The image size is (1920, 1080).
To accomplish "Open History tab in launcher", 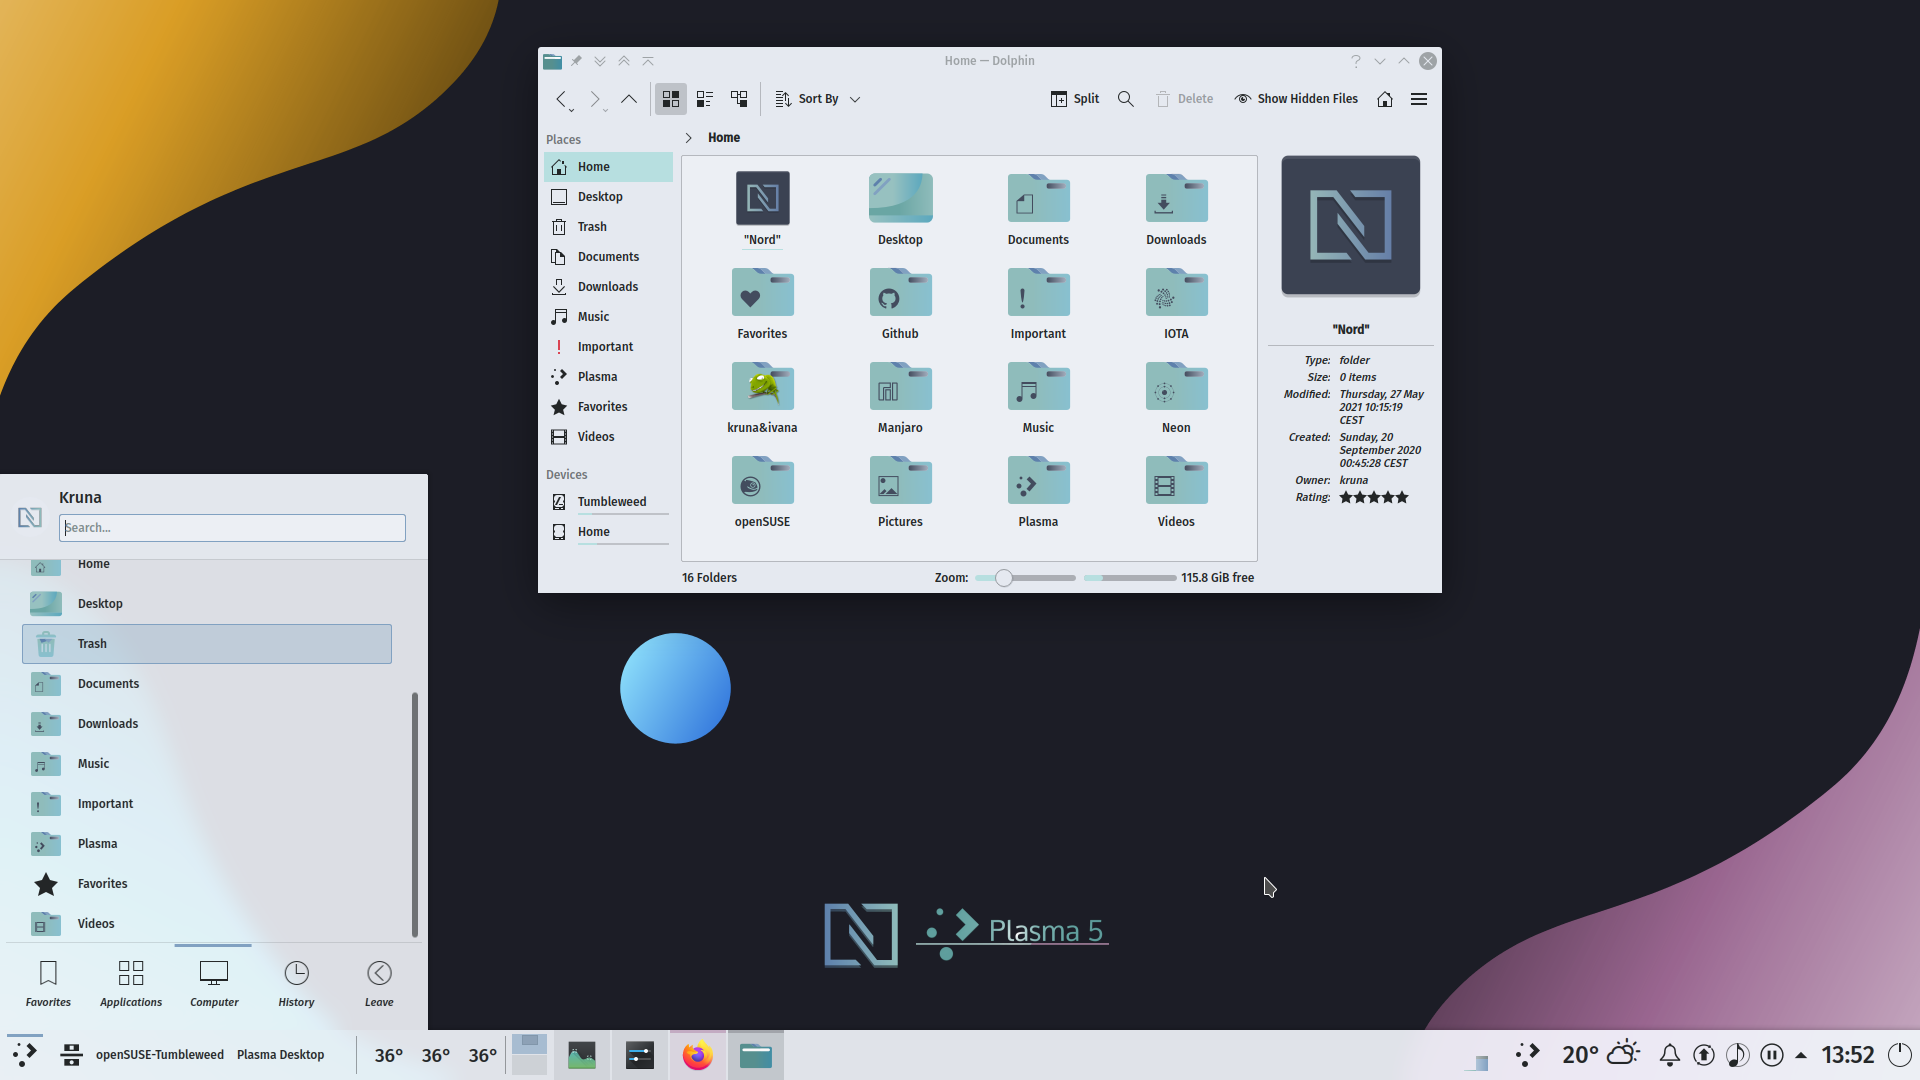I will pos(296,984).
